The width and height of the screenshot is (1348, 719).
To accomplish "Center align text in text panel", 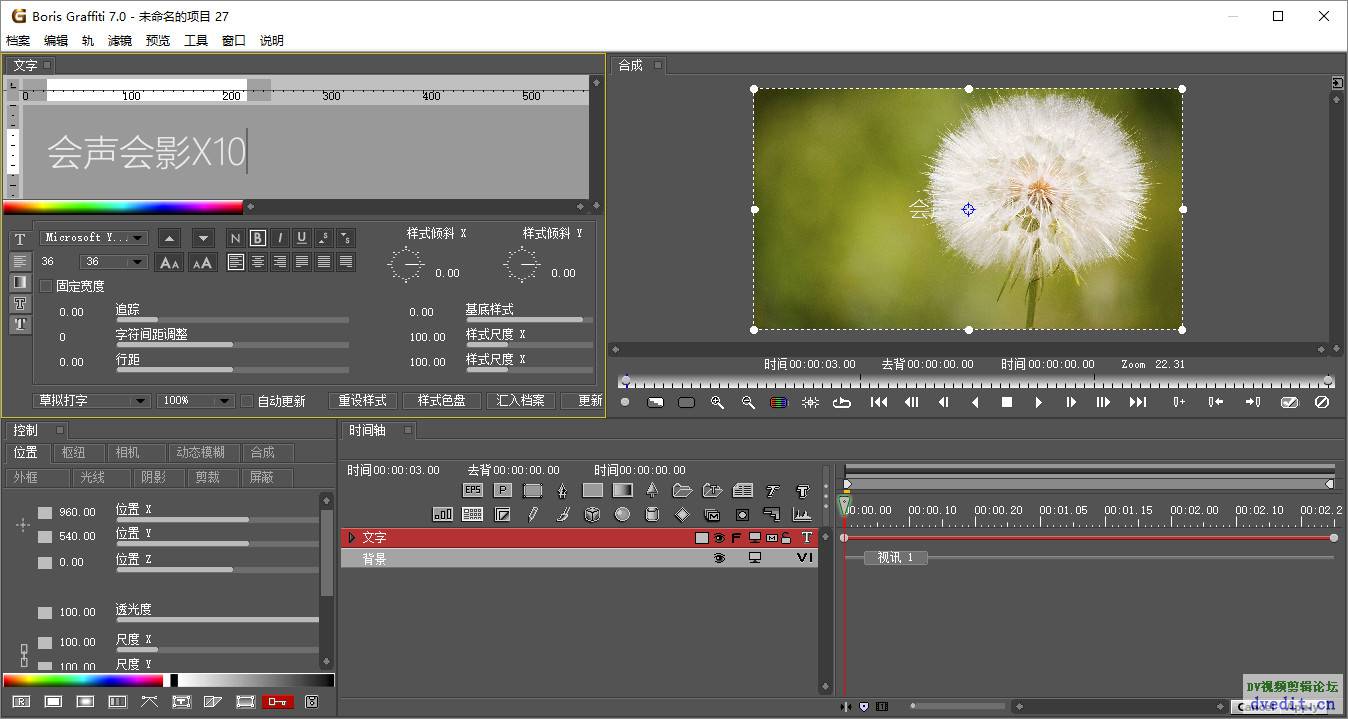I will tap(257, 262).
